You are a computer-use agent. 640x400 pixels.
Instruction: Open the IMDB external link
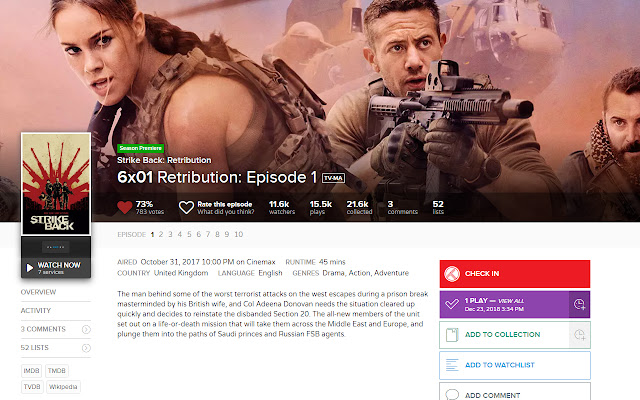[x=31, y=371]
